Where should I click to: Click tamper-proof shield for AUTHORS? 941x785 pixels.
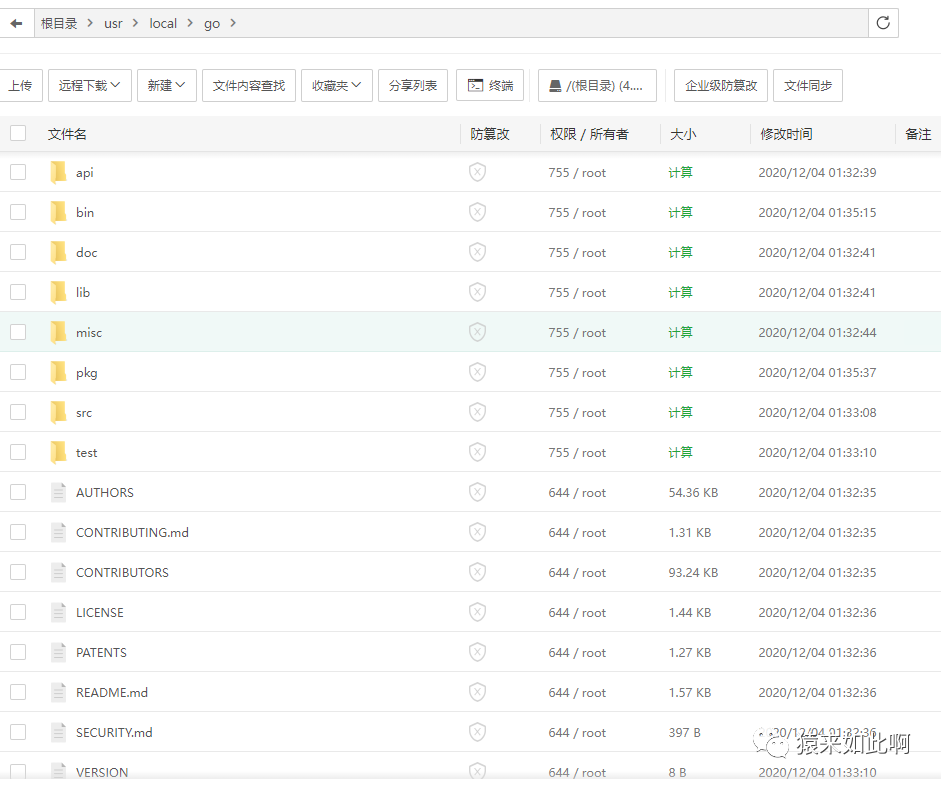click(477, 492)
